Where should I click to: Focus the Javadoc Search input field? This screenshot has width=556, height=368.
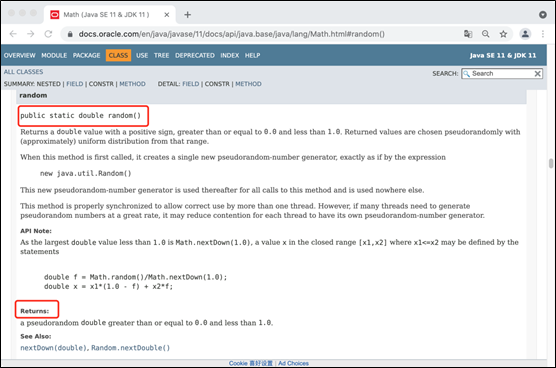point(502,73)
